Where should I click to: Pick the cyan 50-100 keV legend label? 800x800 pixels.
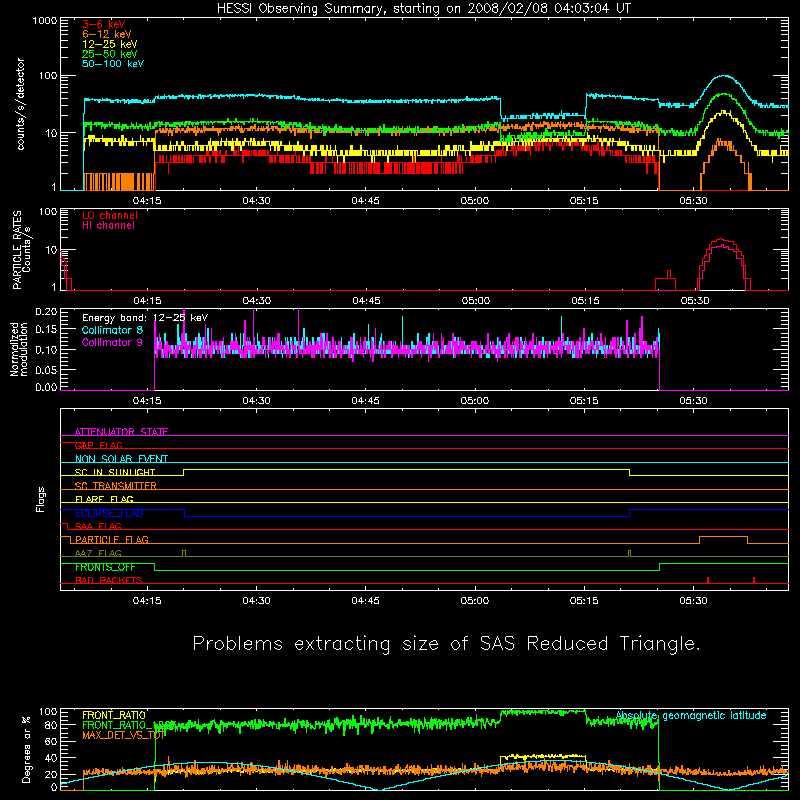(x=113, y=64)
